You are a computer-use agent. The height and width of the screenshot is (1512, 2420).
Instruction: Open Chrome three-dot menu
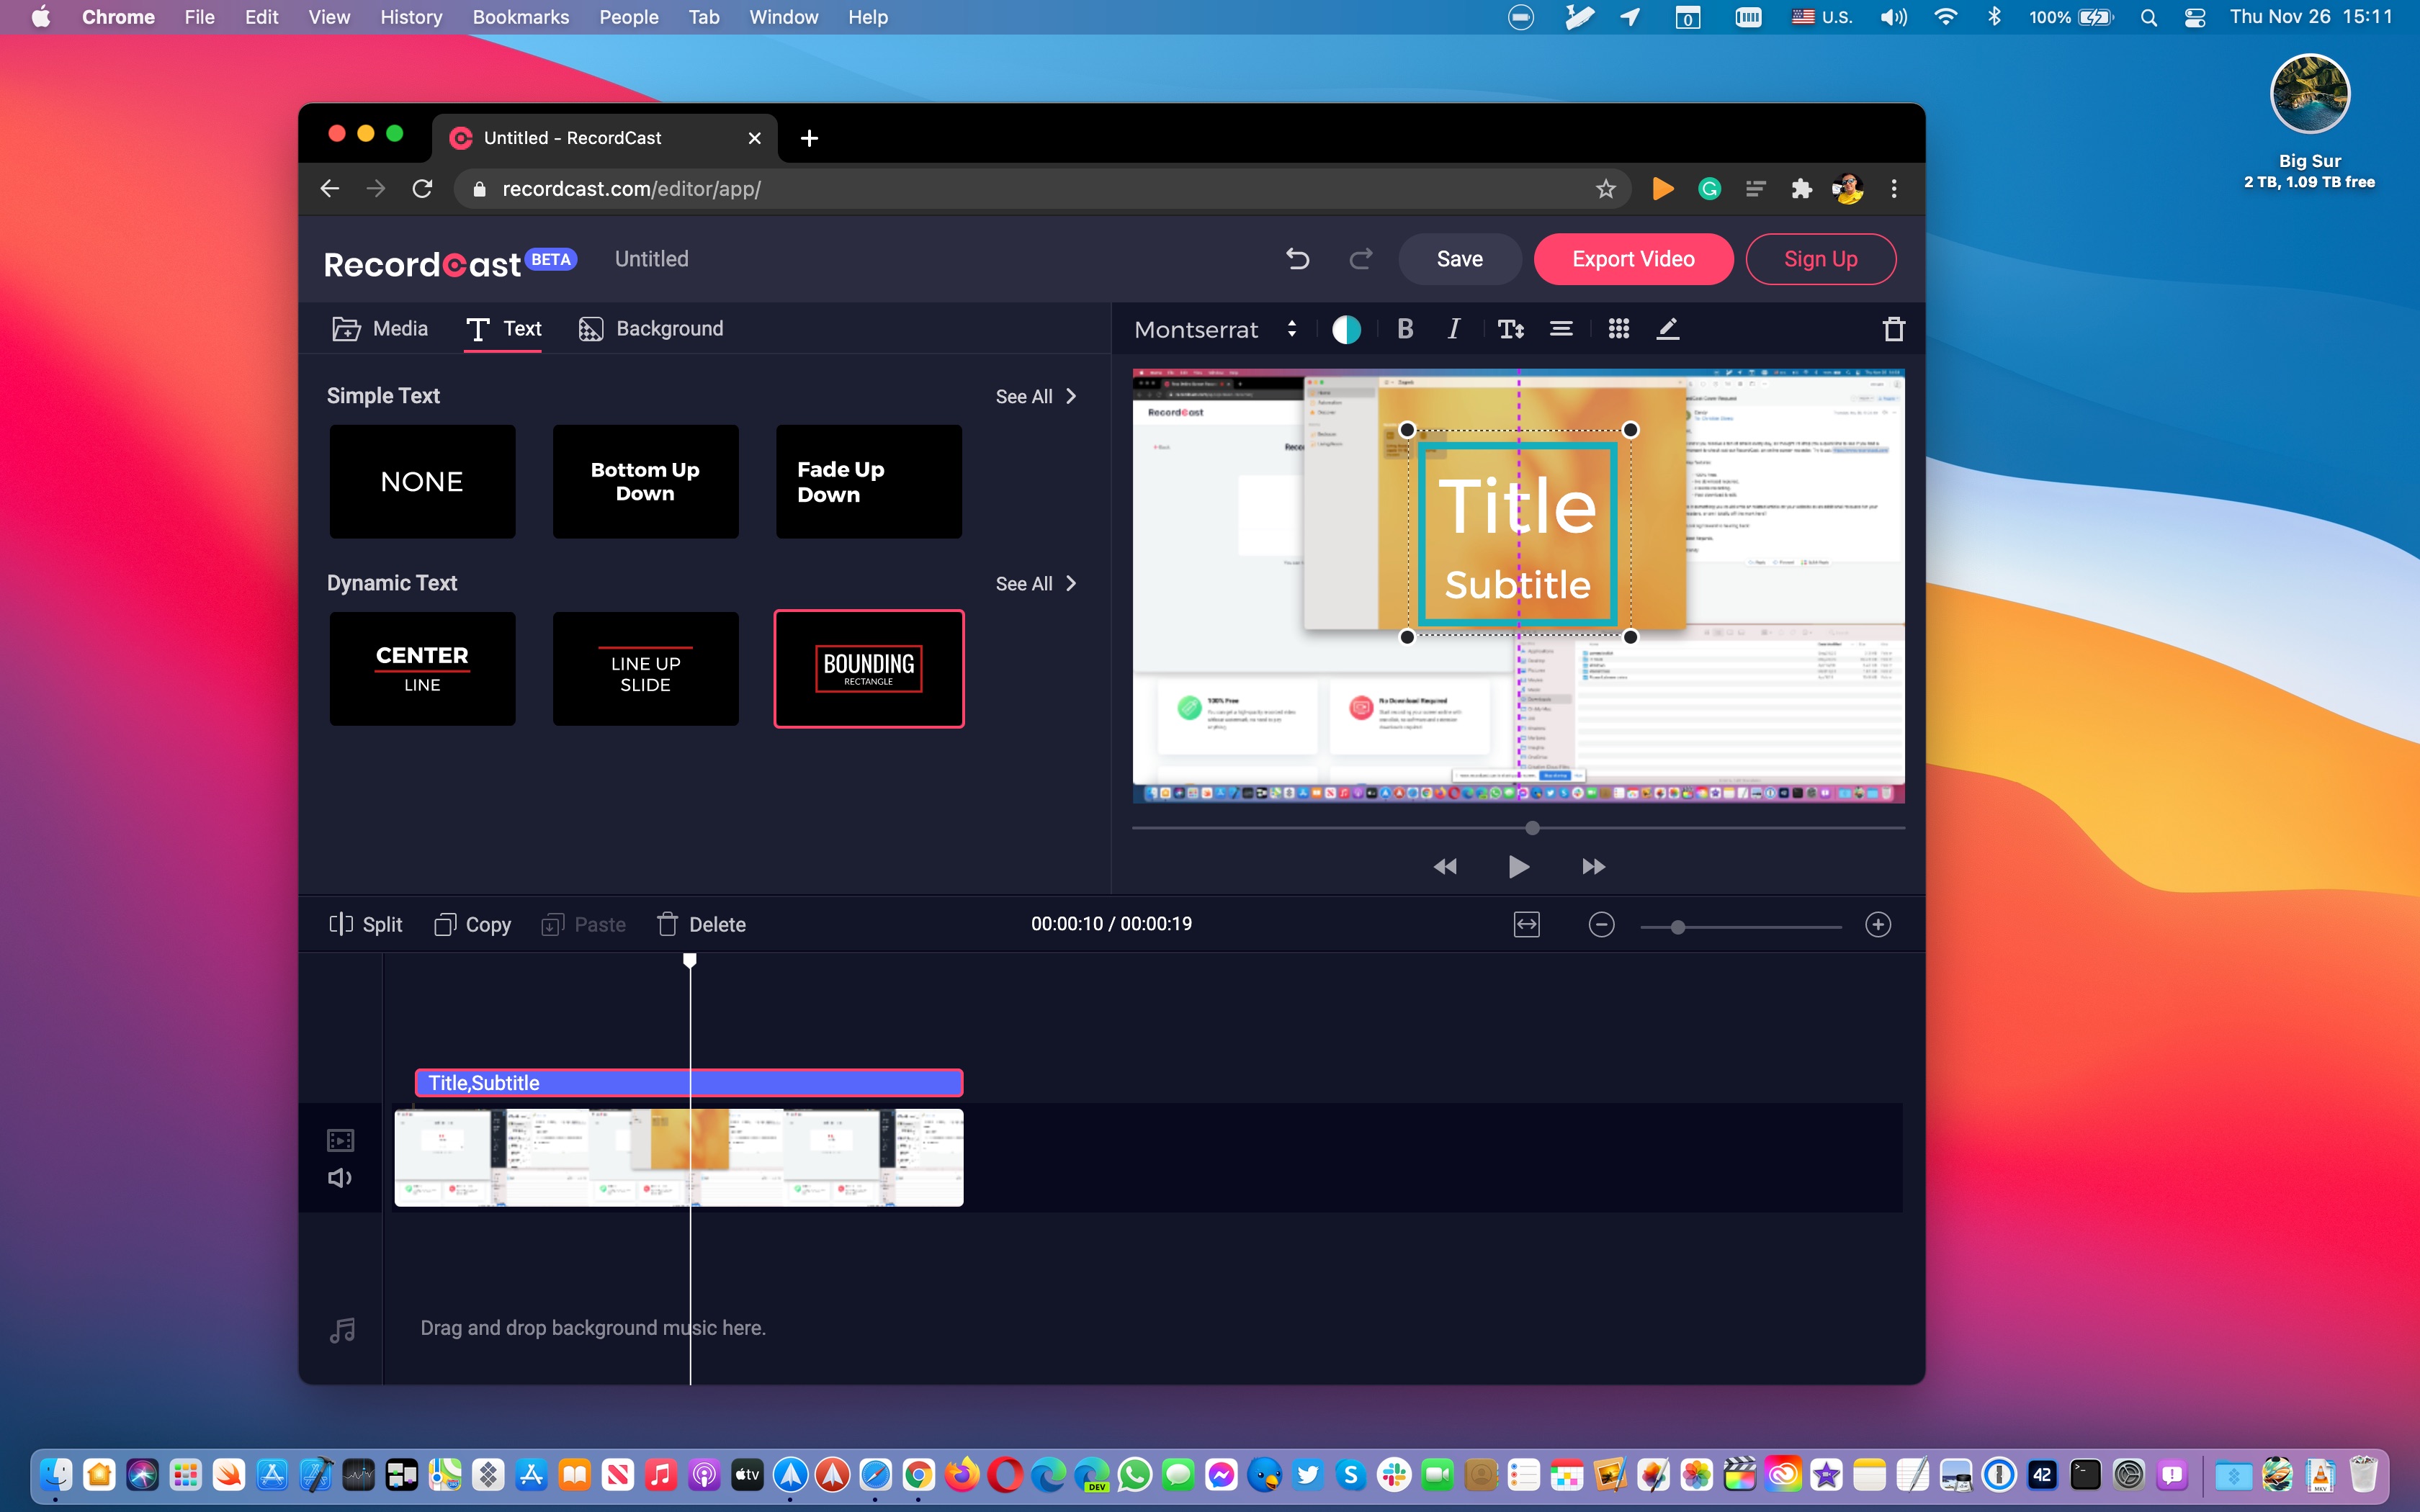1894,189
